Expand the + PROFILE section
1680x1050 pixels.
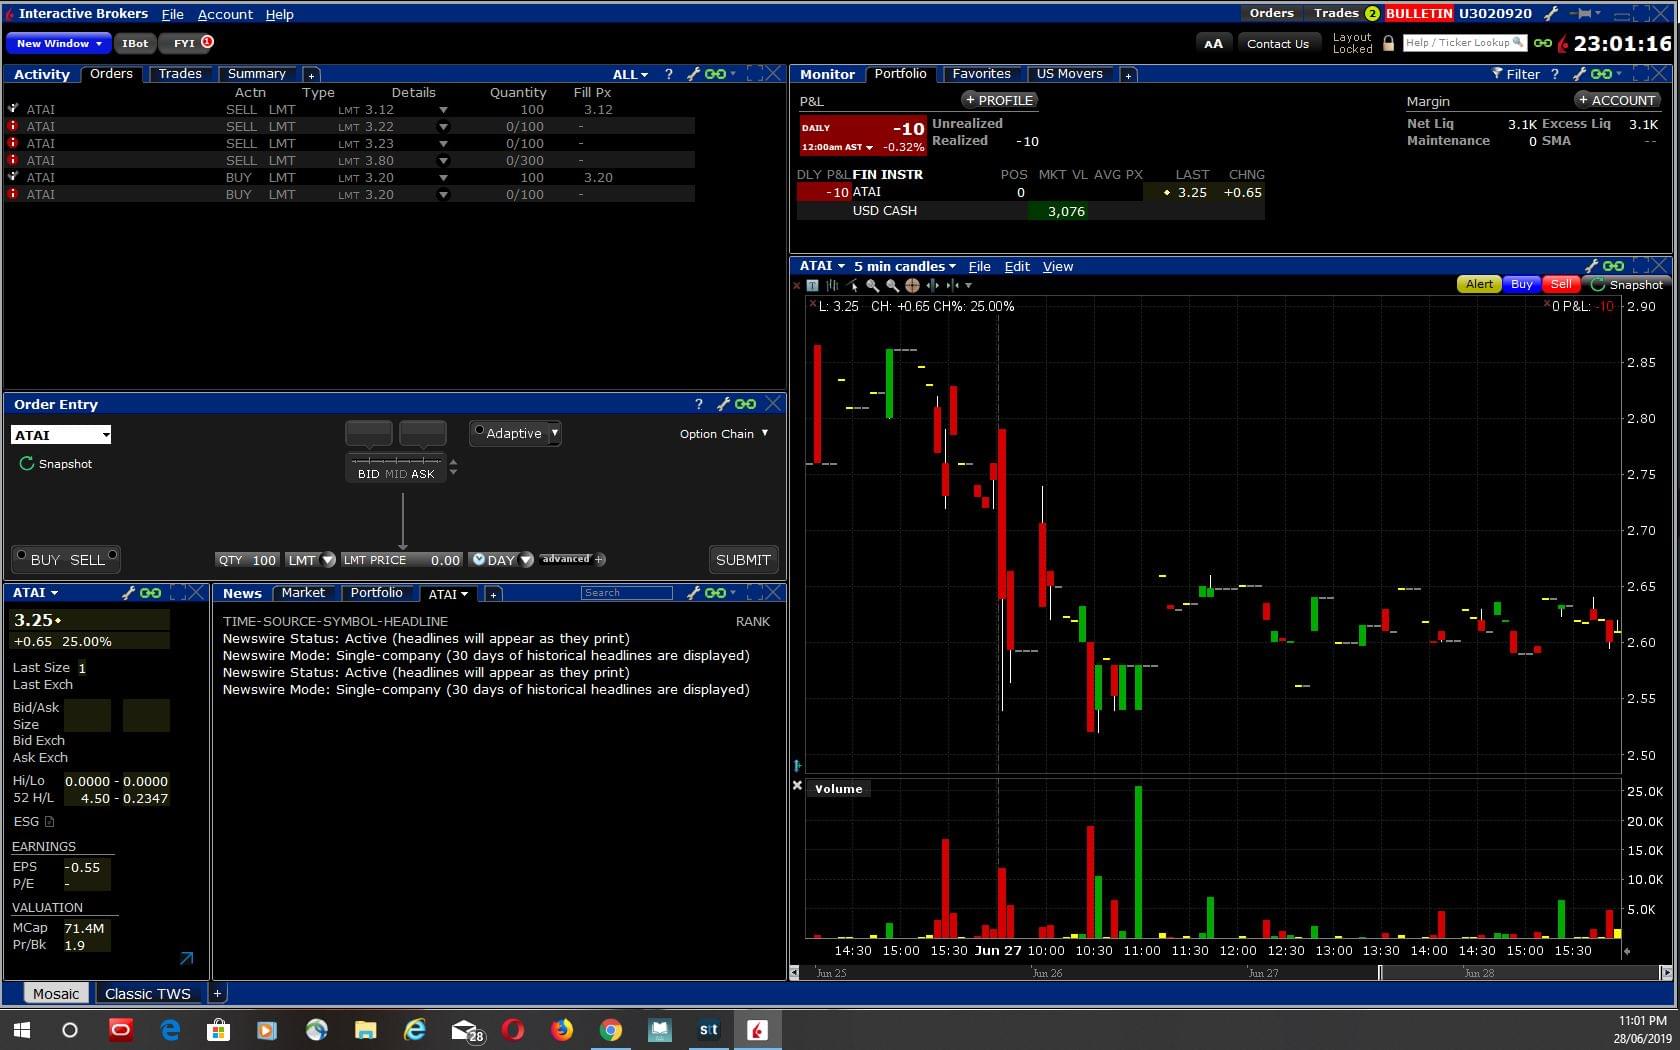click(999, 100)
